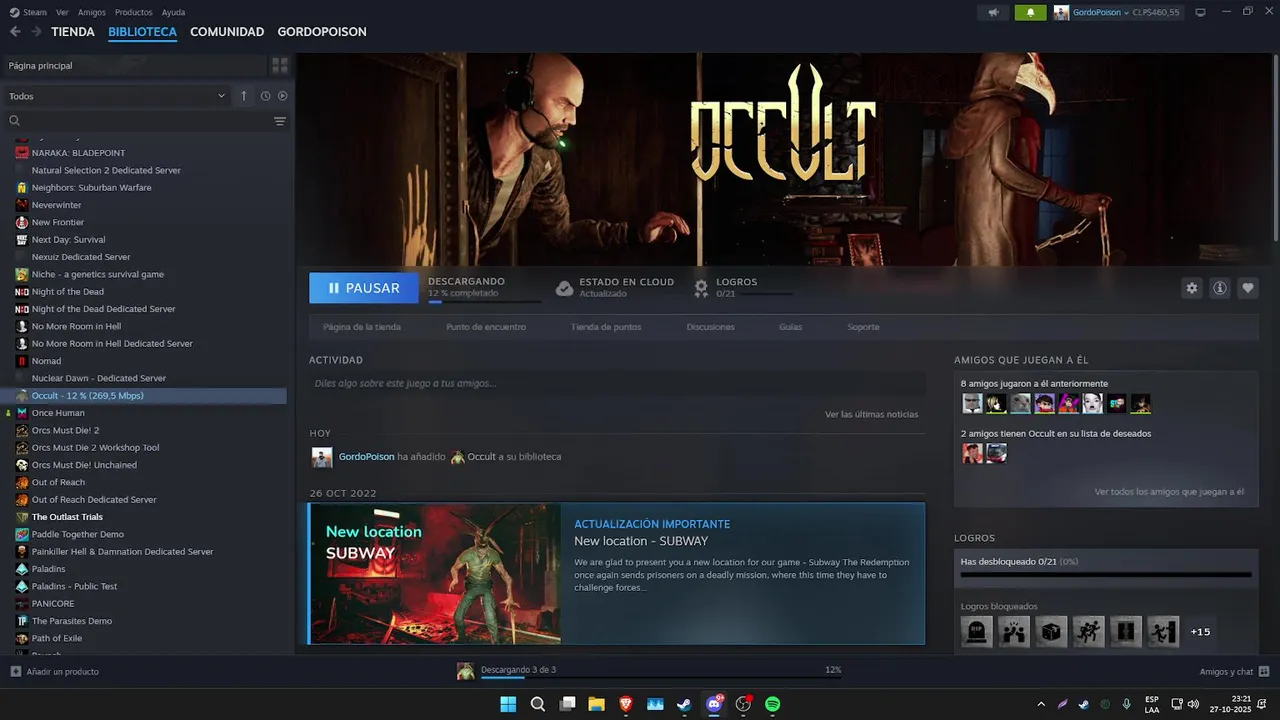This screenshot has width=1280, height=720.
Task: Click the library search magnifier
Action: tap(15, 121)
